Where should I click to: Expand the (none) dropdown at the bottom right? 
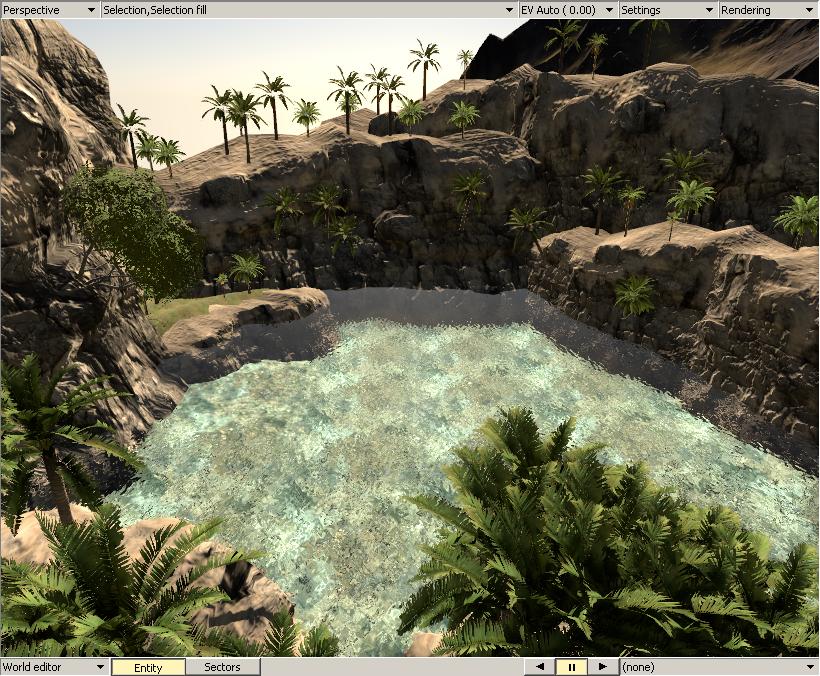(719, 667)
